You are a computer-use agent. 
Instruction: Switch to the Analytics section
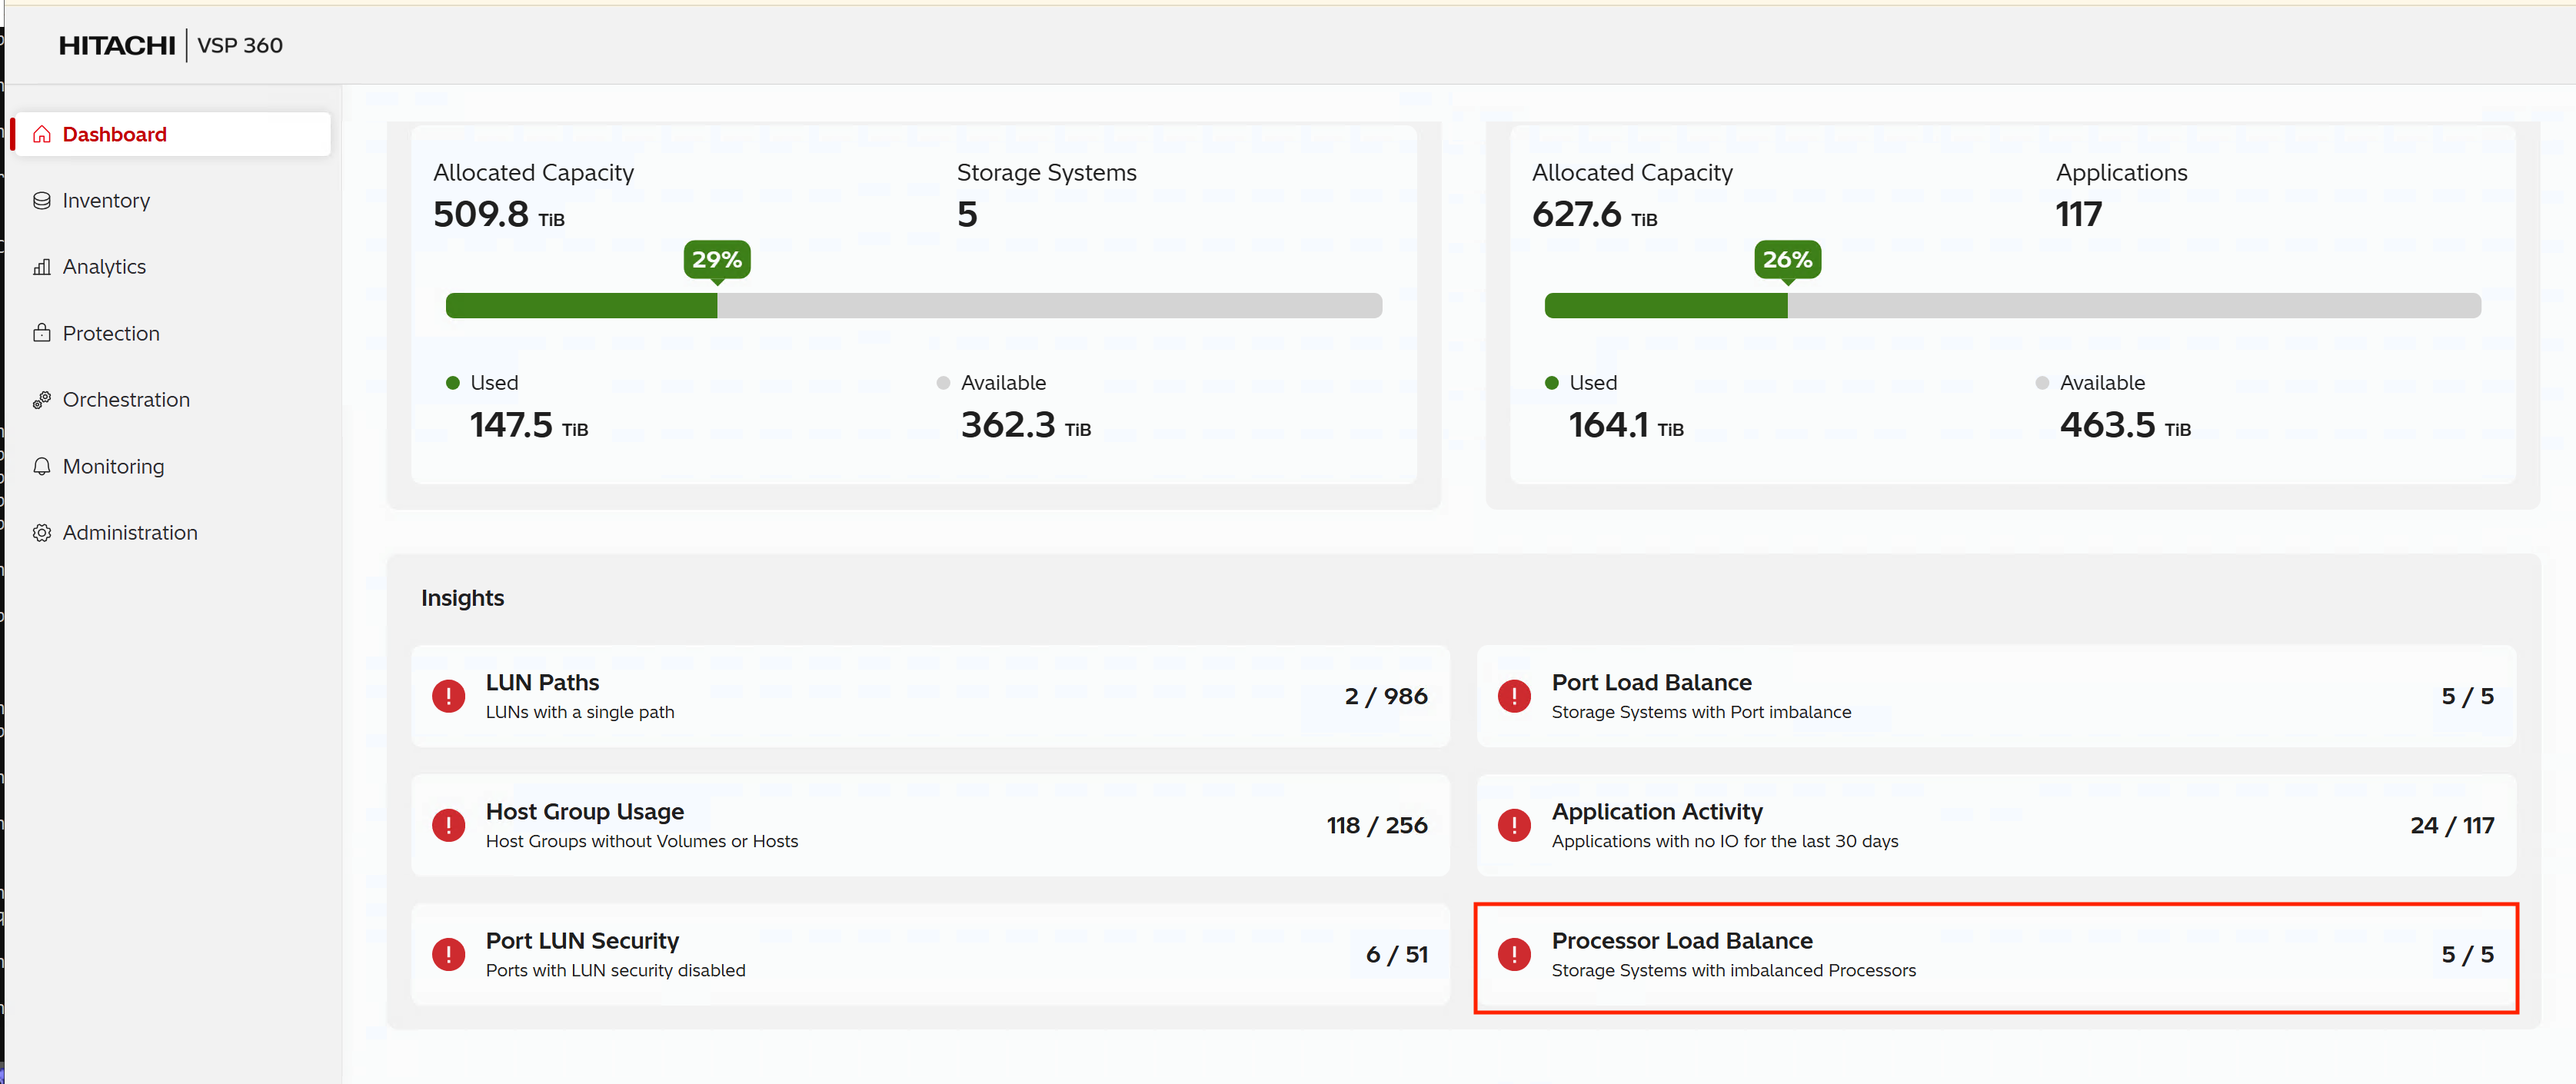103,266
